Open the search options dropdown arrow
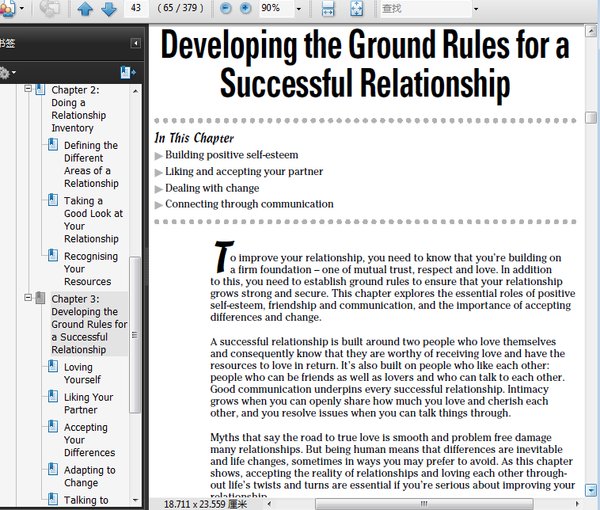 tap(476, 8)
